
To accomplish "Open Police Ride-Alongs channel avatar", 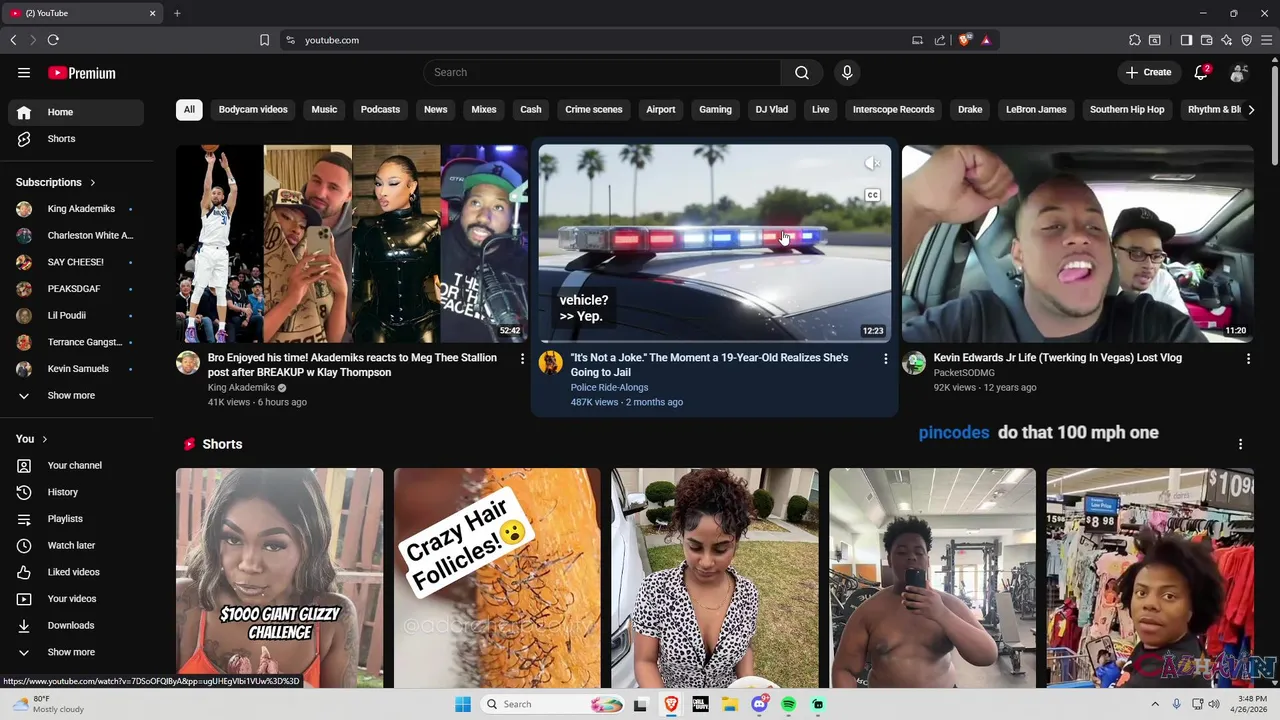I will pos(551,363).
